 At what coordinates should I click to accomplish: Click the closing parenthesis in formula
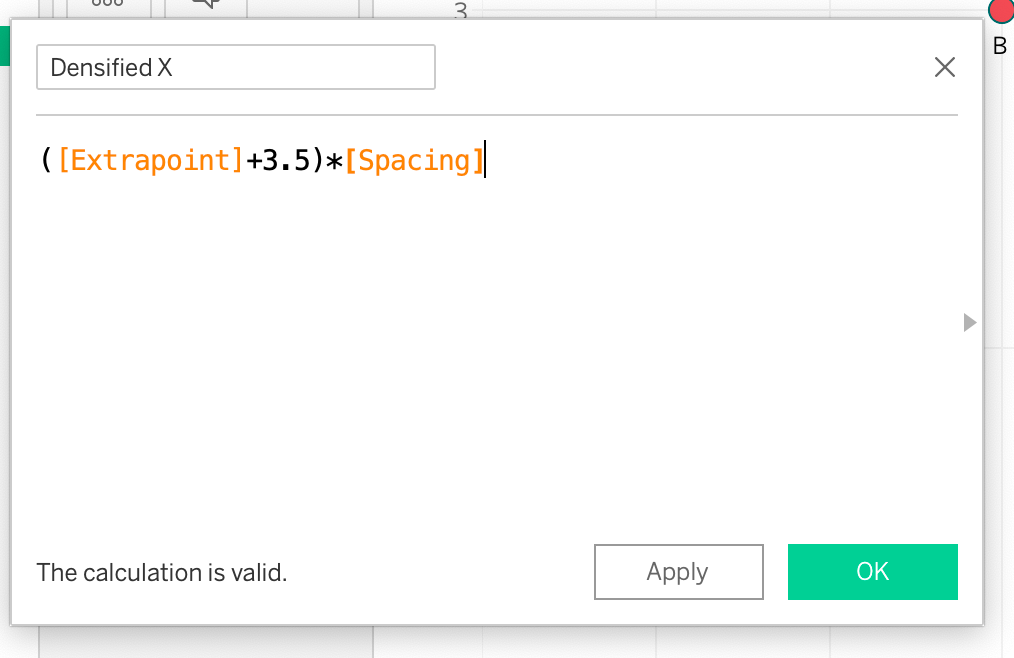pos(318,160)
